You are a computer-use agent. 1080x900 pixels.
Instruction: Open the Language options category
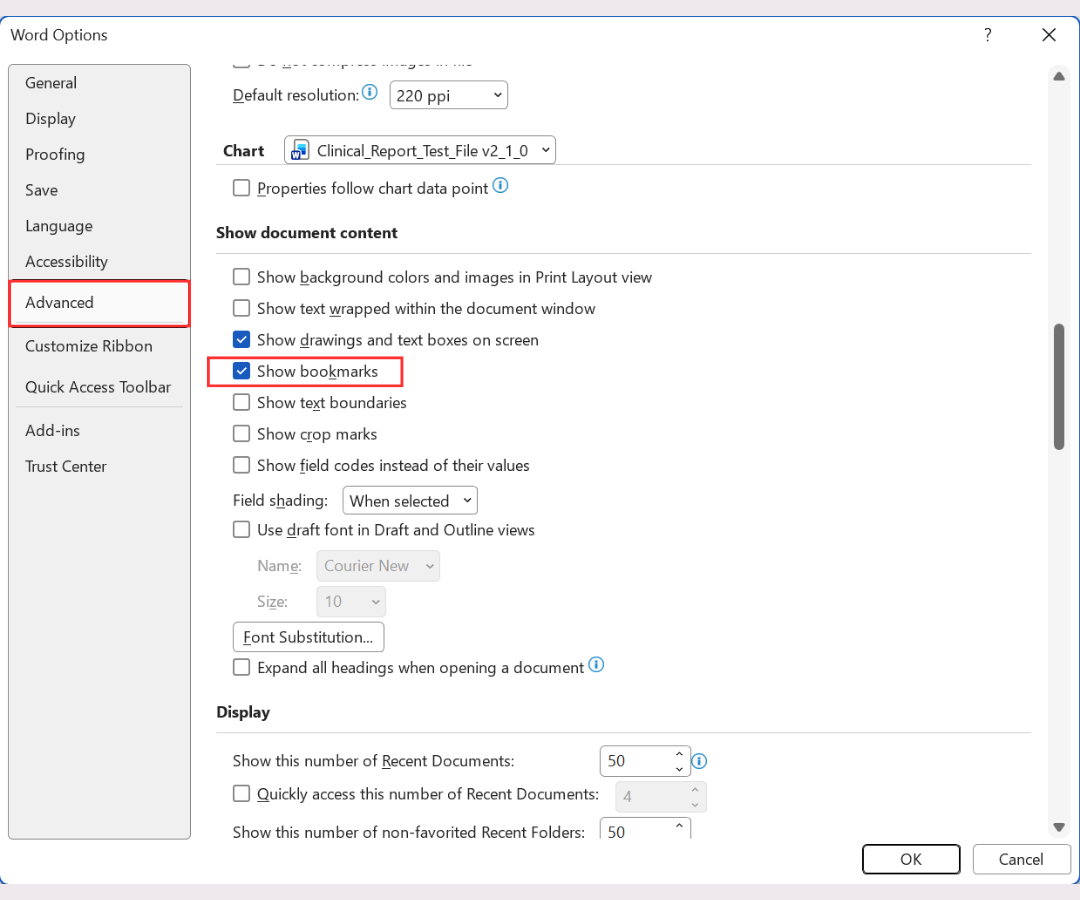pyautogui.click(x=99, y=226)
